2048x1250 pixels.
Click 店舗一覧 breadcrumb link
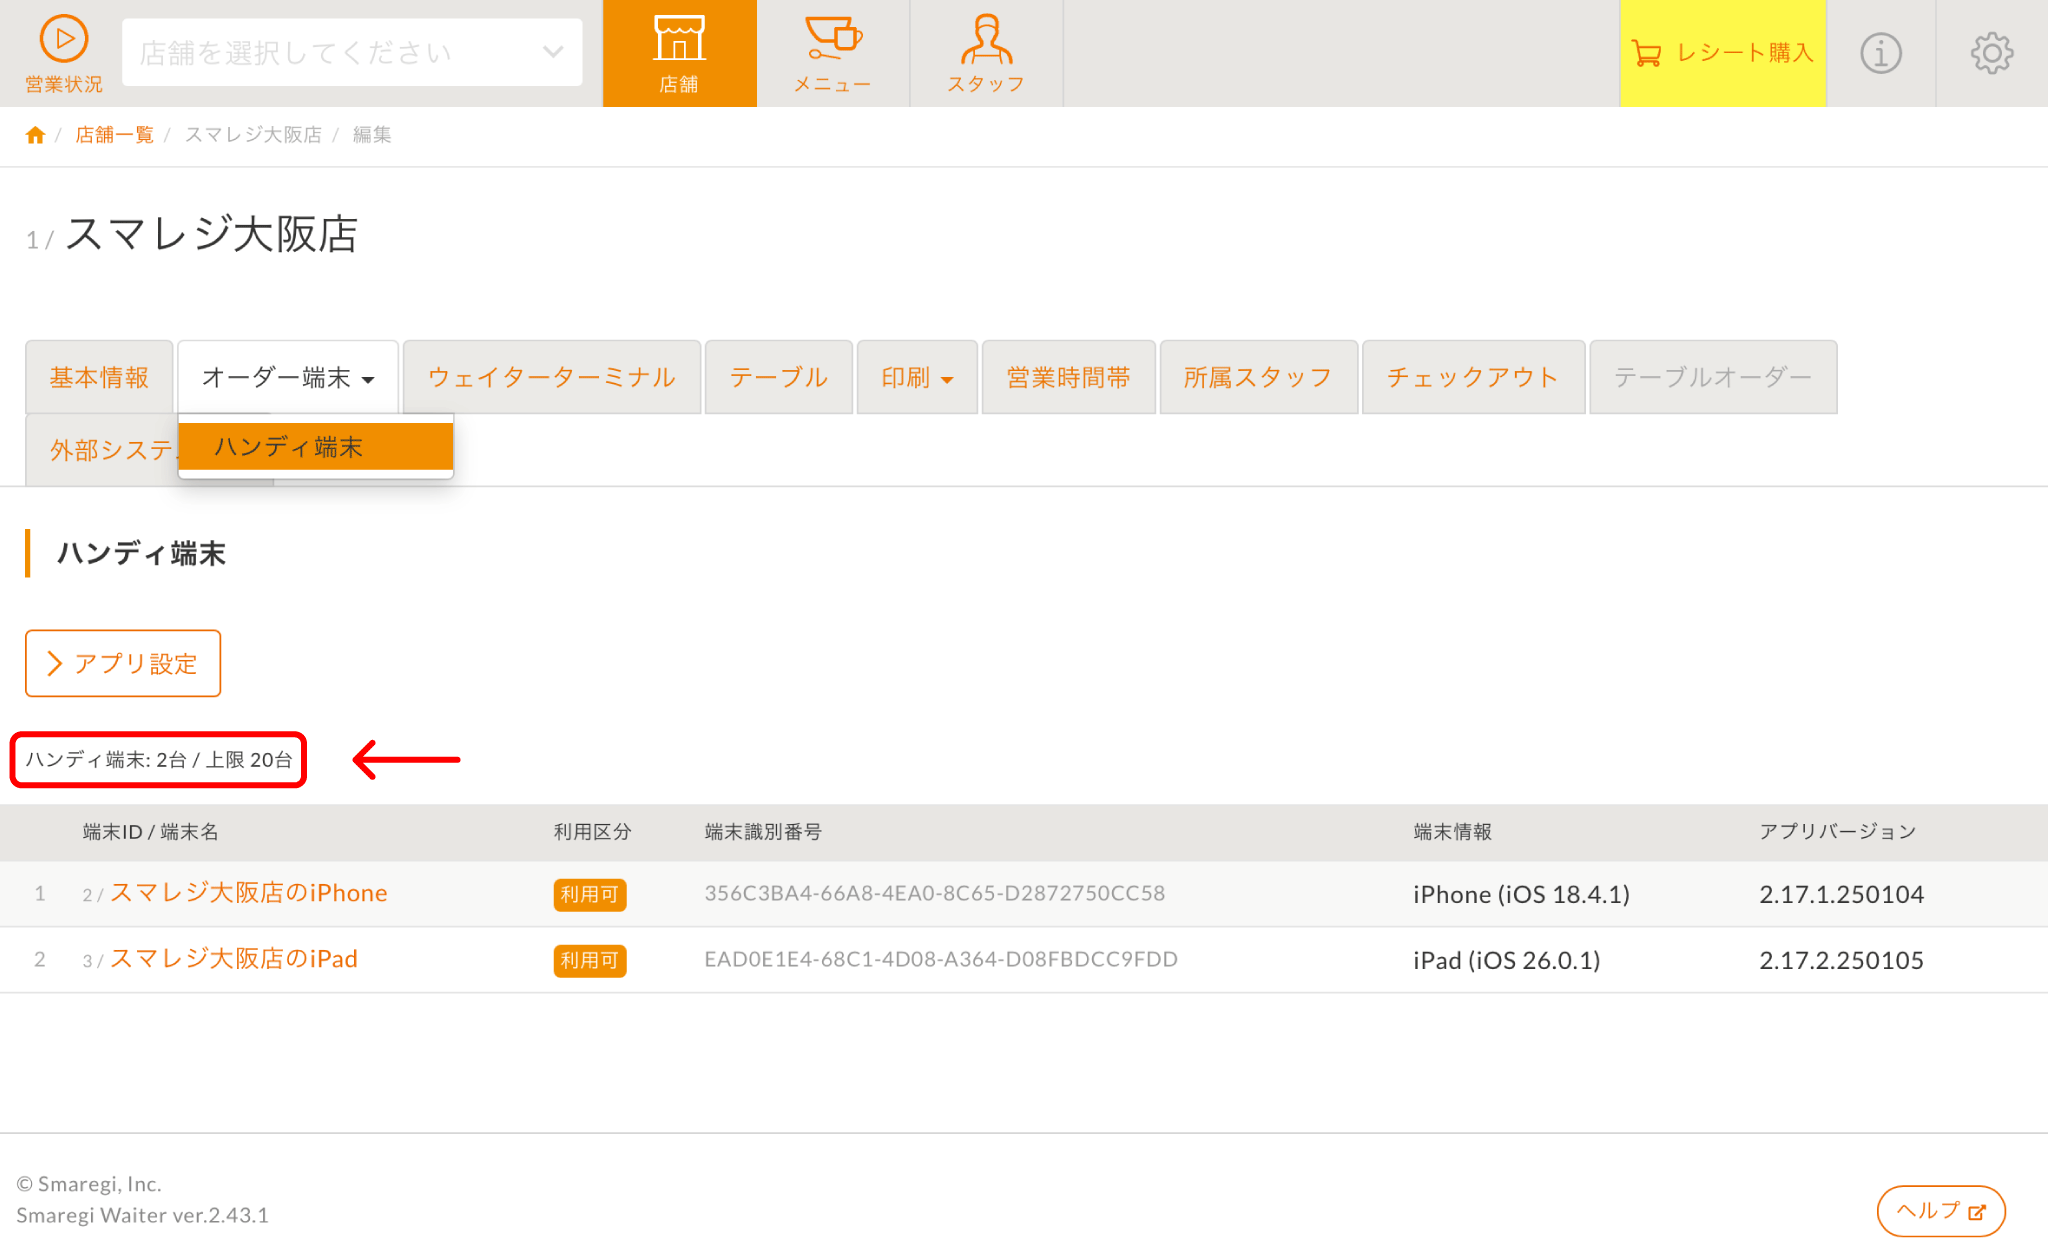[x=114, y=135]
